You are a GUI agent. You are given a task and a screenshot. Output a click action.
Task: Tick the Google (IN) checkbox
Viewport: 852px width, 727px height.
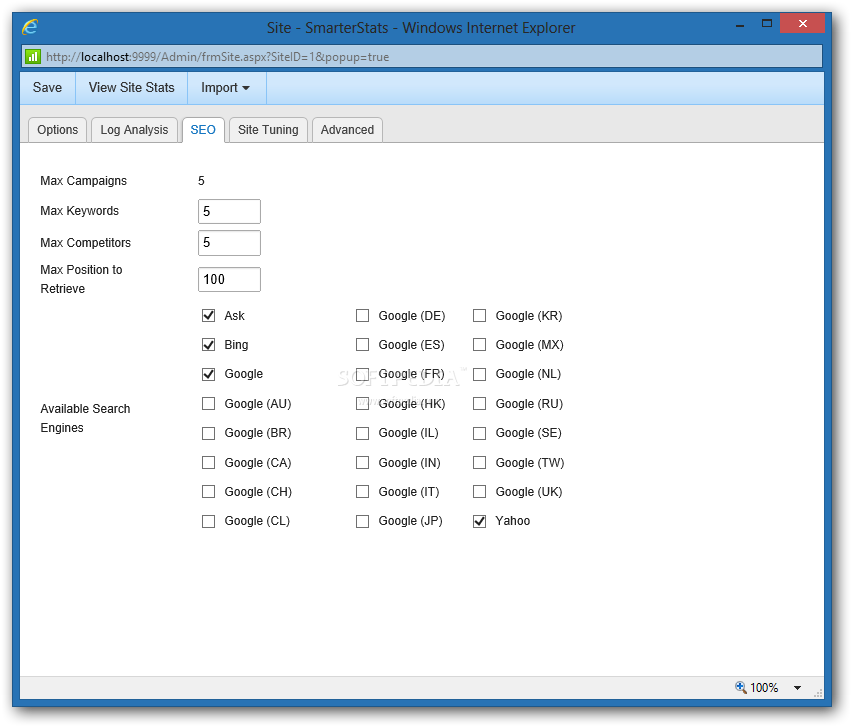(x=362, y=462)
